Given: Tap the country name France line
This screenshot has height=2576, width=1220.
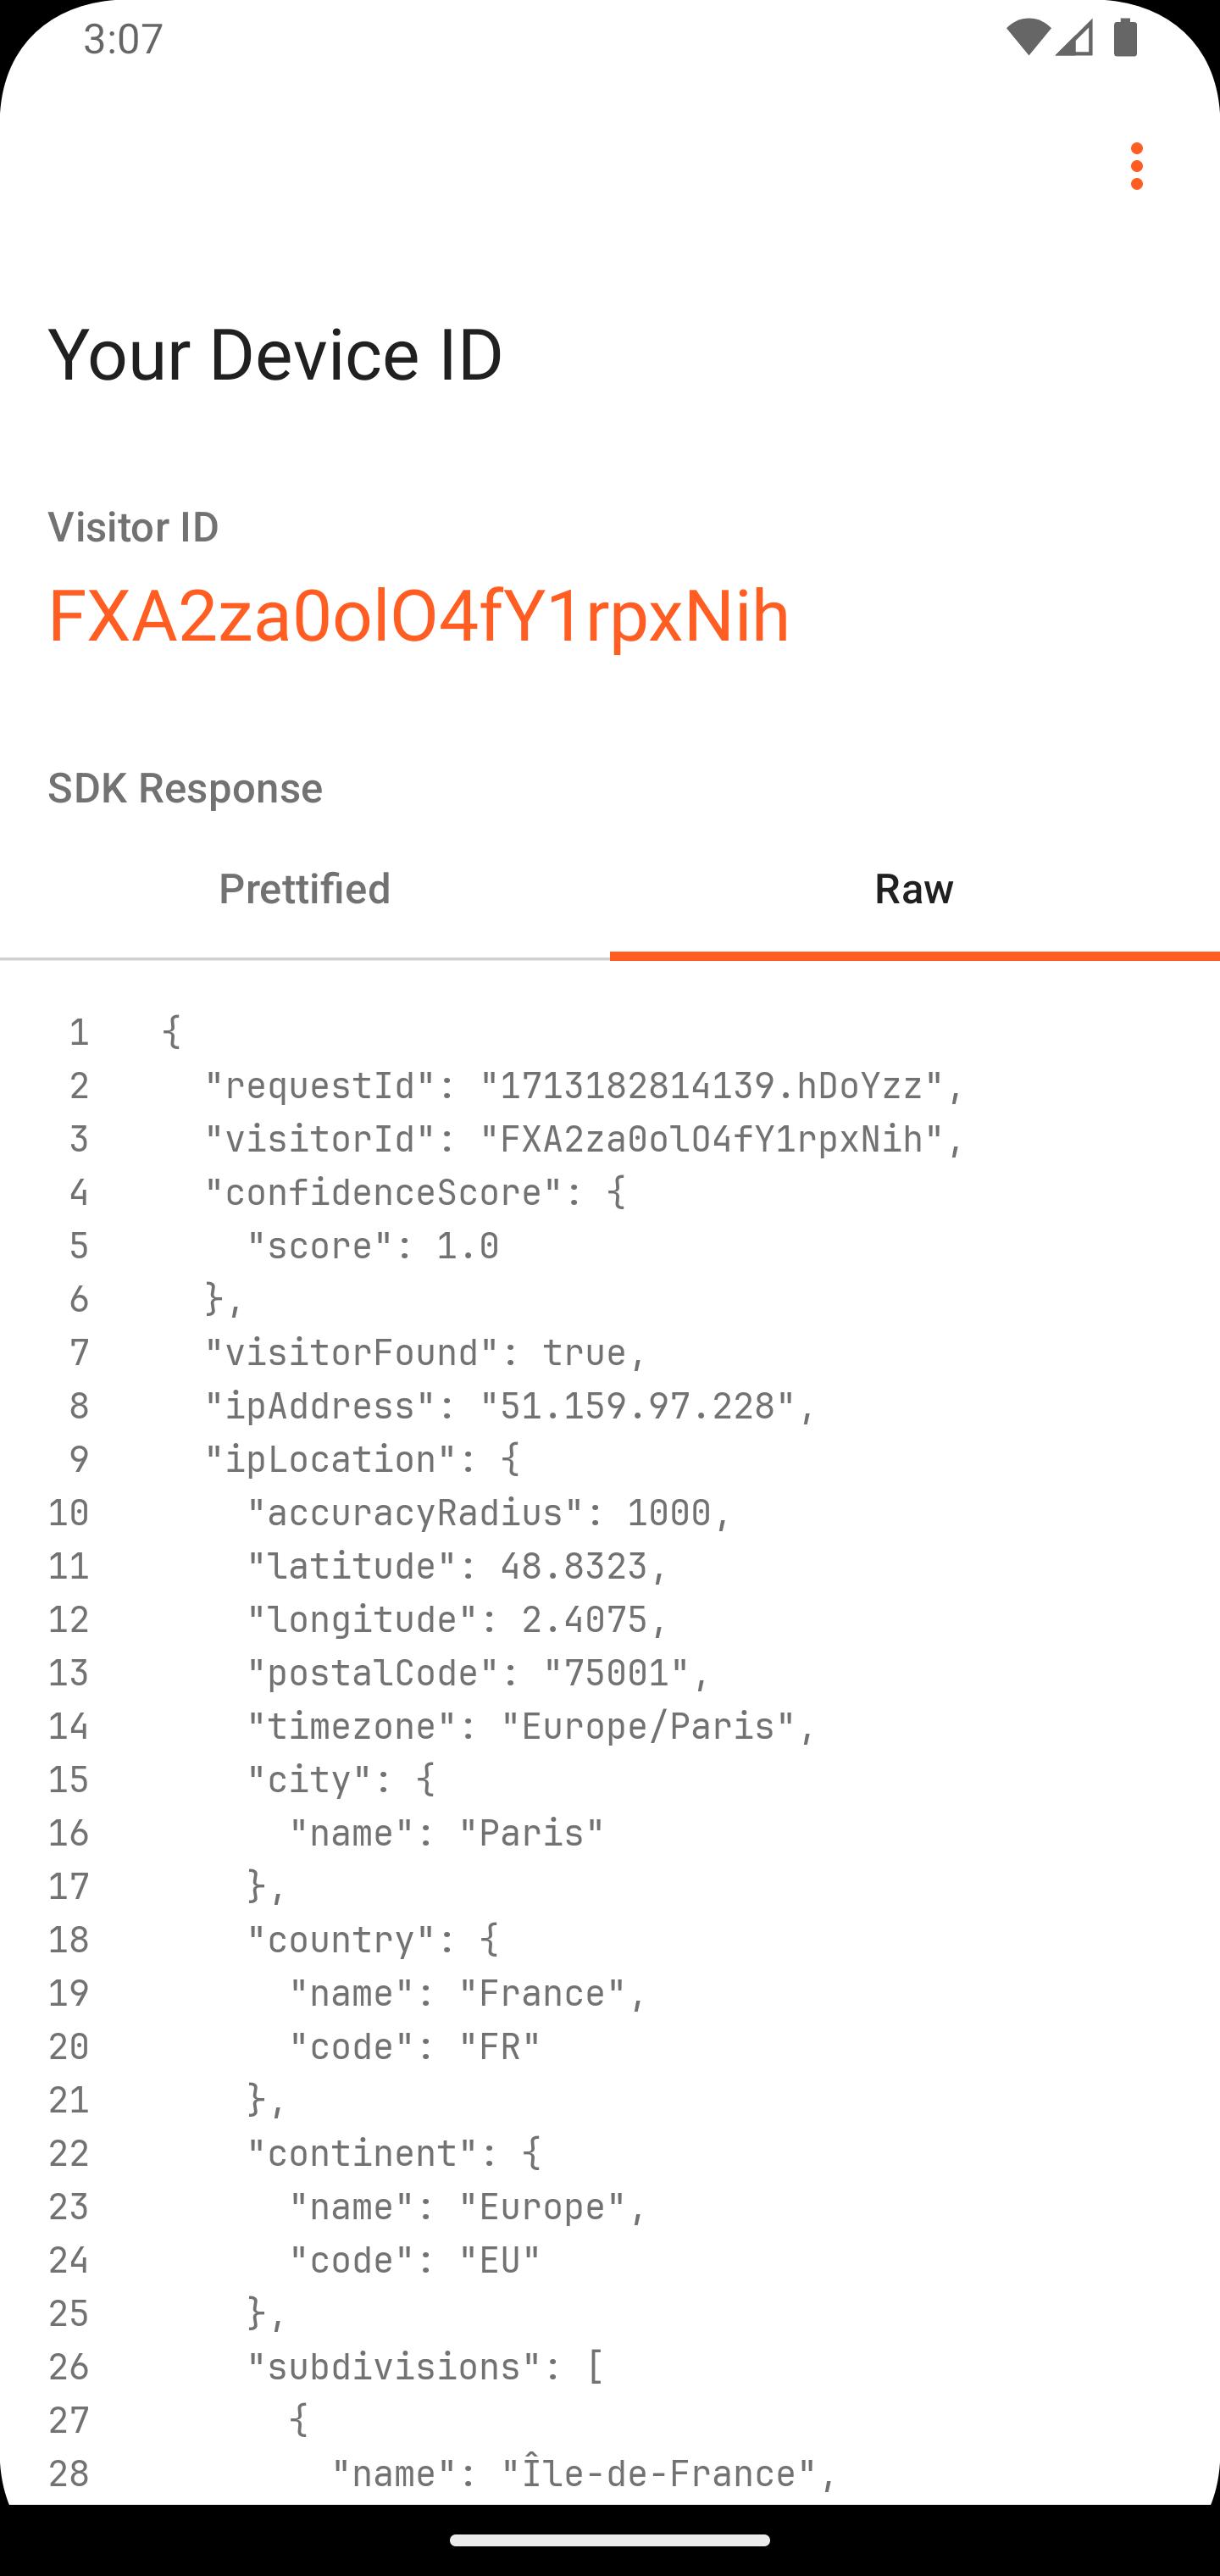Looking at the screenshot, I should [x=469, y=1993].
